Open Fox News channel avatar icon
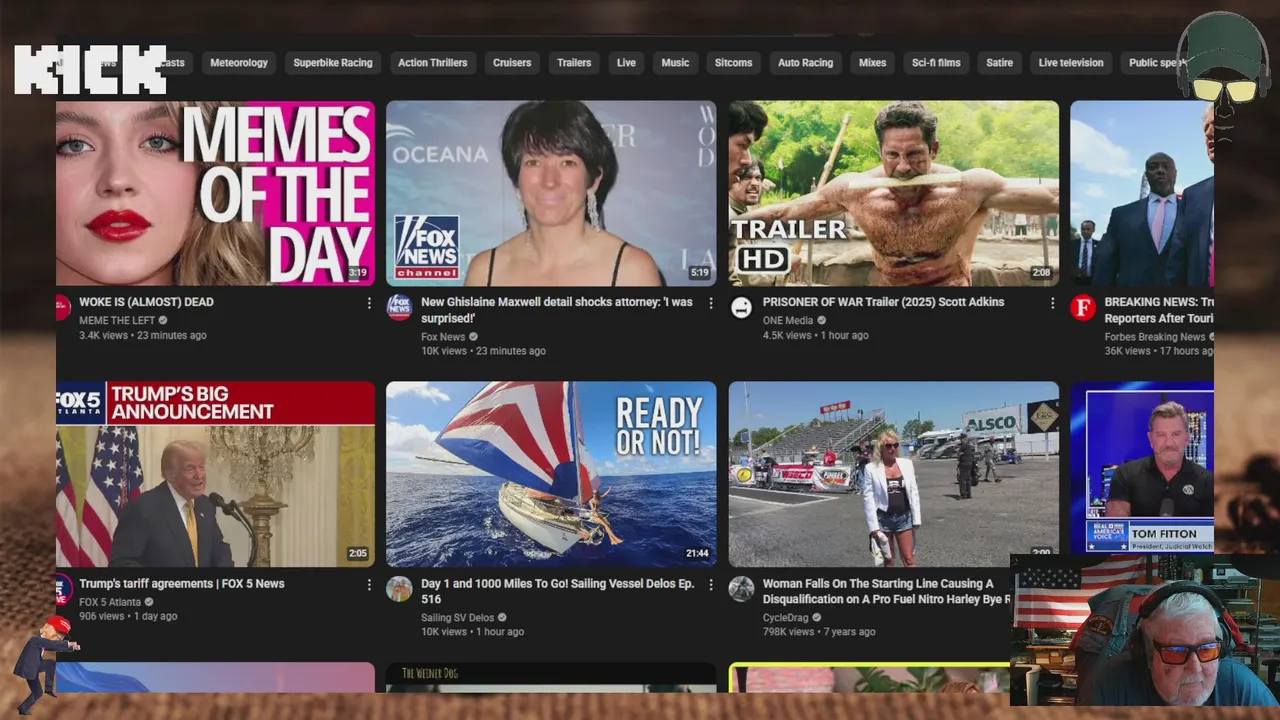This screenshot has height=720, width=1280. click(x=399, y=307)
